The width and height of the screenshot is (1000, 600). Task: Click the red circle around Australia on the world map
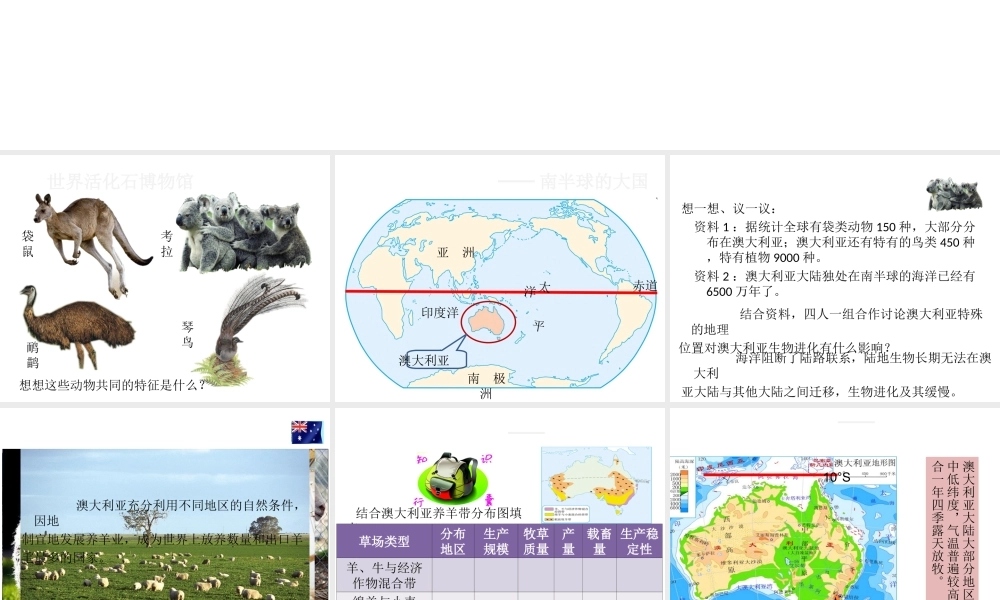[489, 323]
